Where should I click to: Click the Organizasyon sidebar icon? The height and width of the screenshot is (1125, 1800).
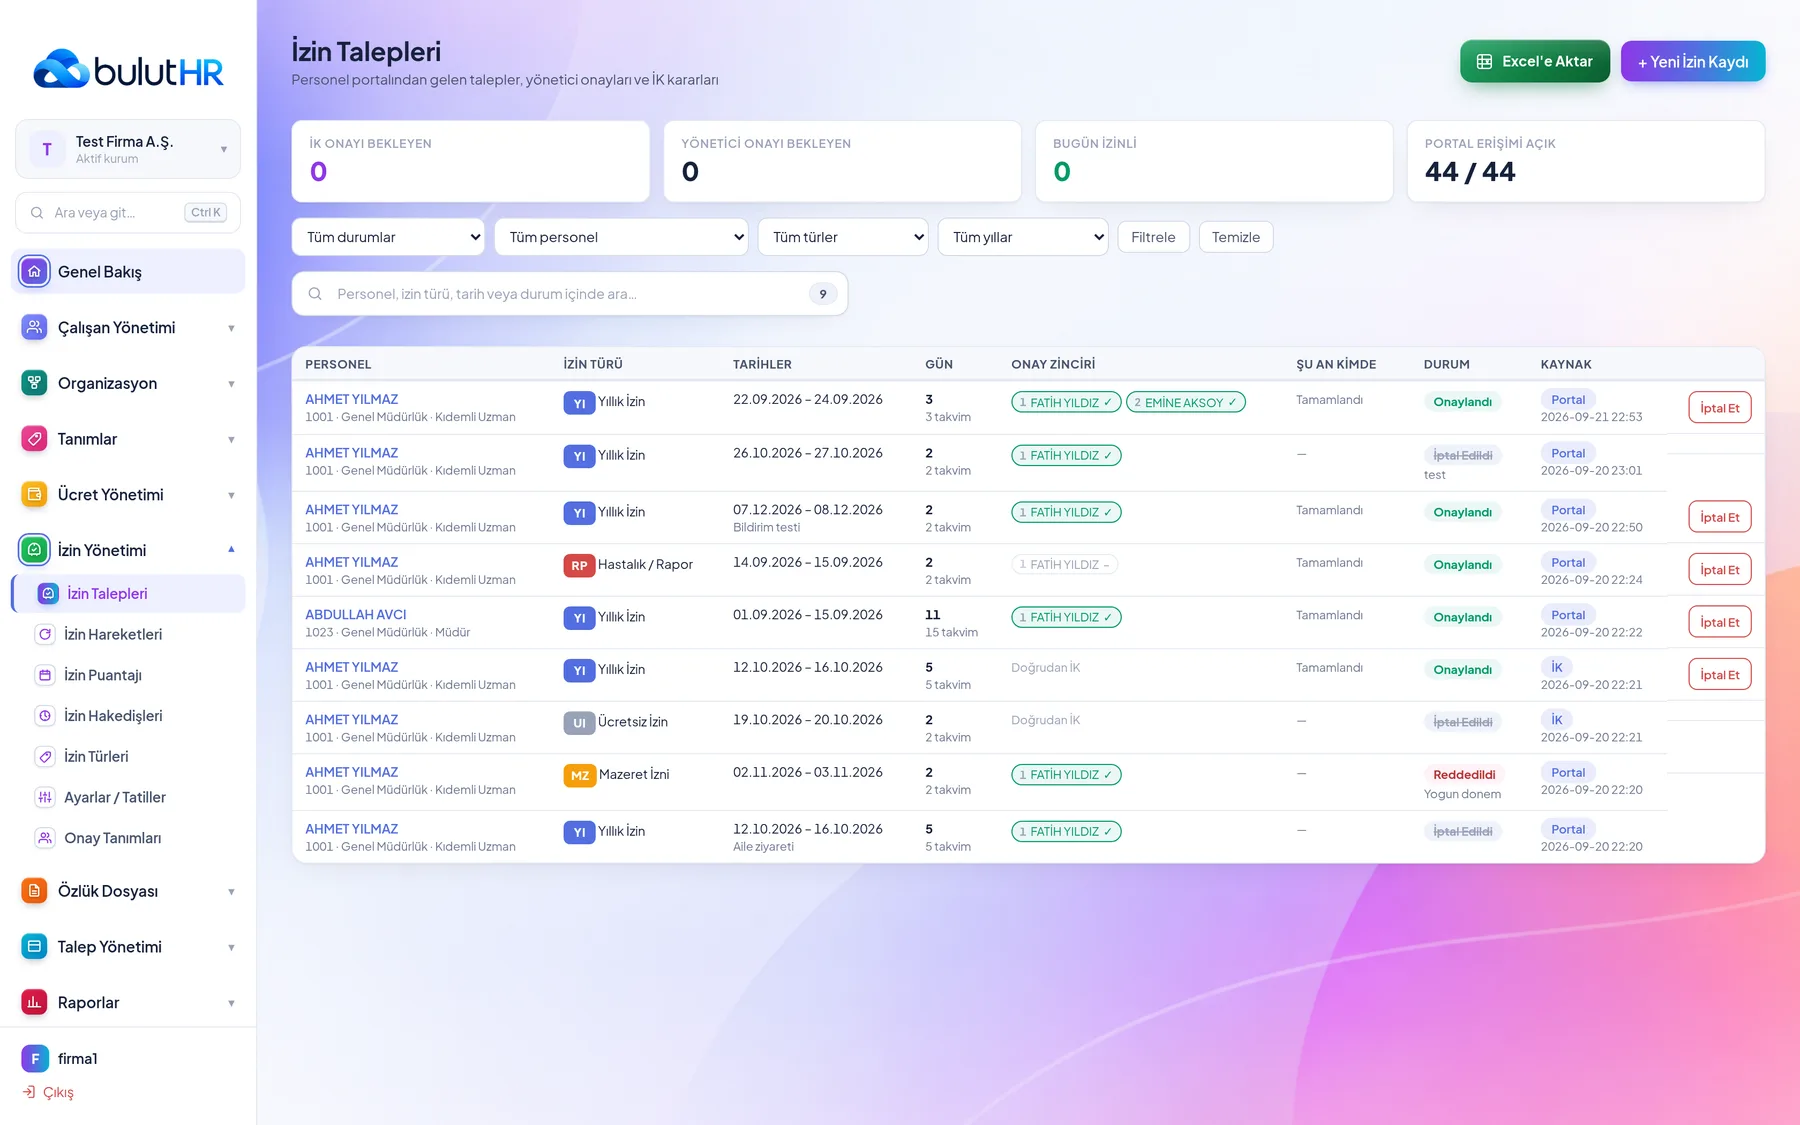tap(34, 383)
